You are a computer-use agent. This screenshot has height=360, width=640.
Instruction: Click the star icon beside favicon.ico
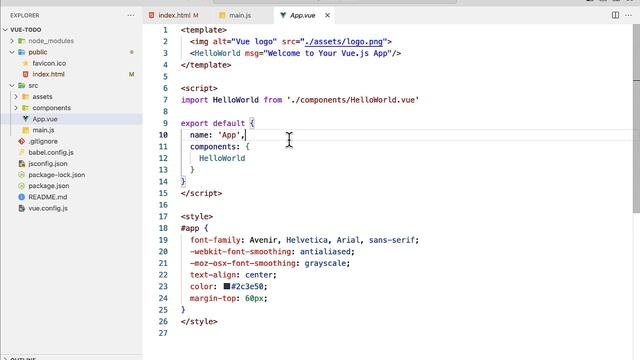(x=25, y=63)
